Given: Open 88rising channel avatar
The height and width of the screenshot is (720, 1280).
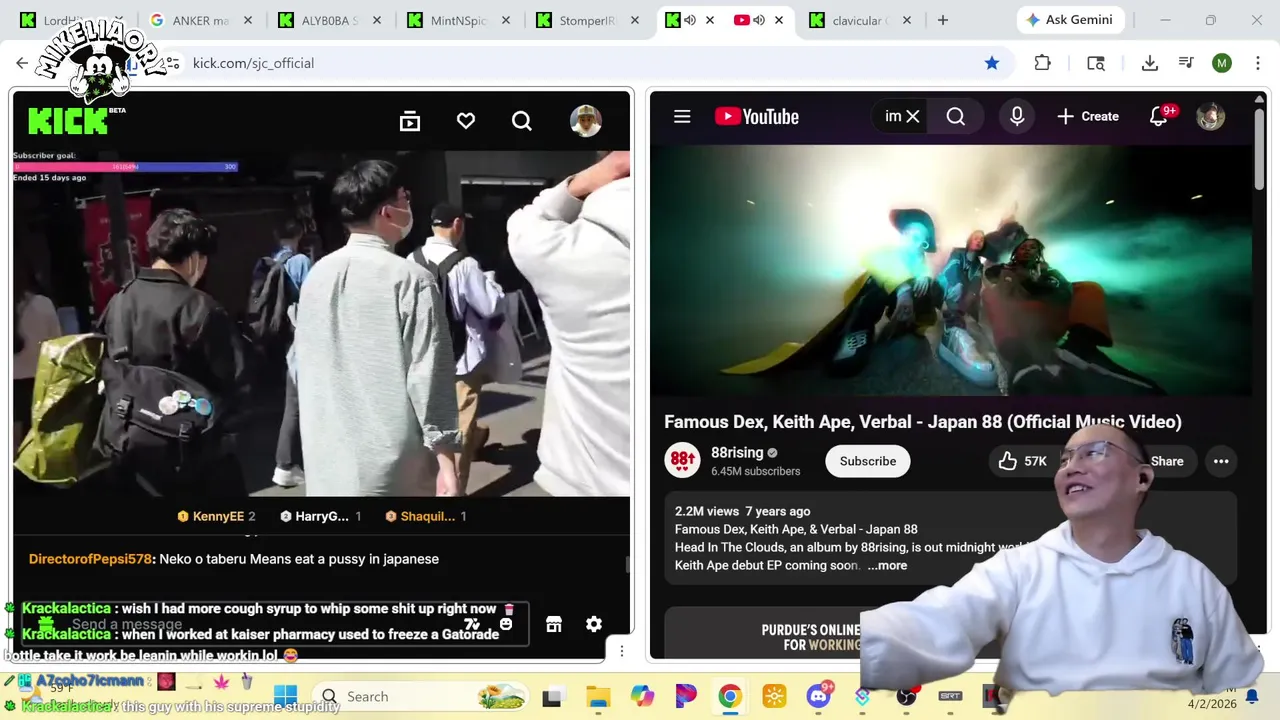Looking at the screenshot, I should (x=683, y=460).
